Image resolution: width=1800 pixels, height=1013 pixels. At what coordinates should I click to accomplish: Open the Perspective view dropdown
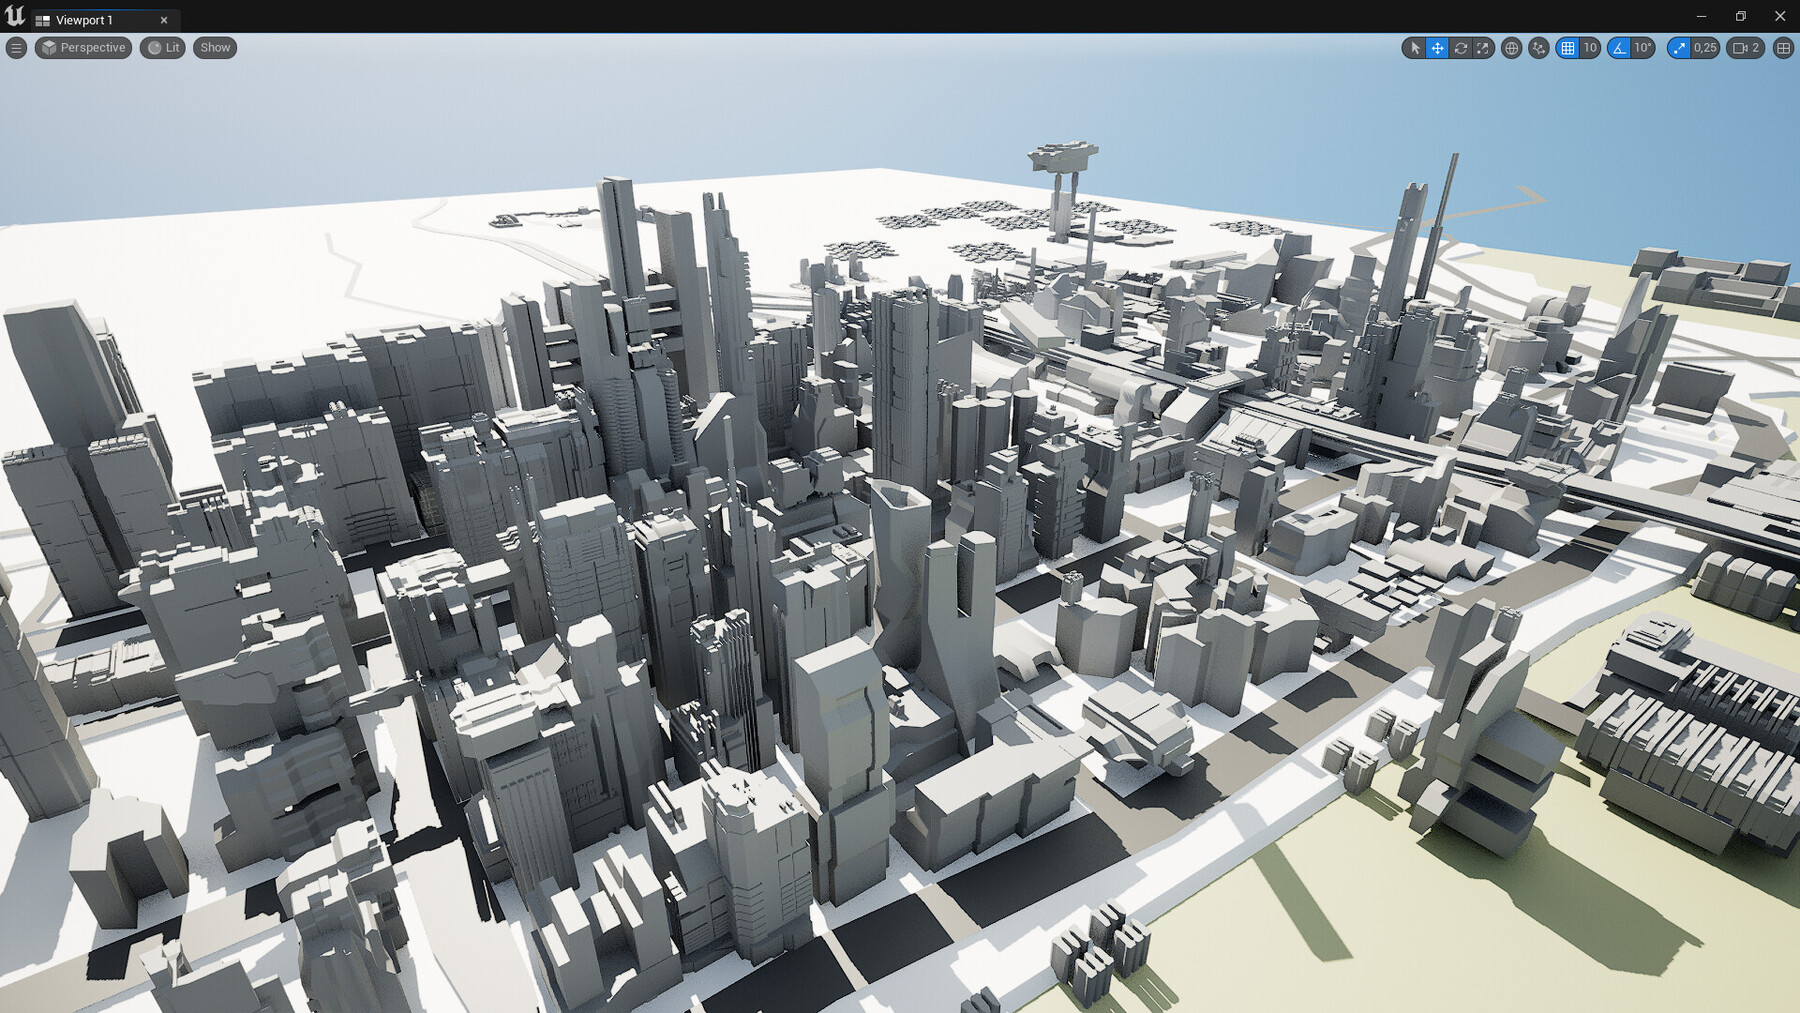(83, 48)
